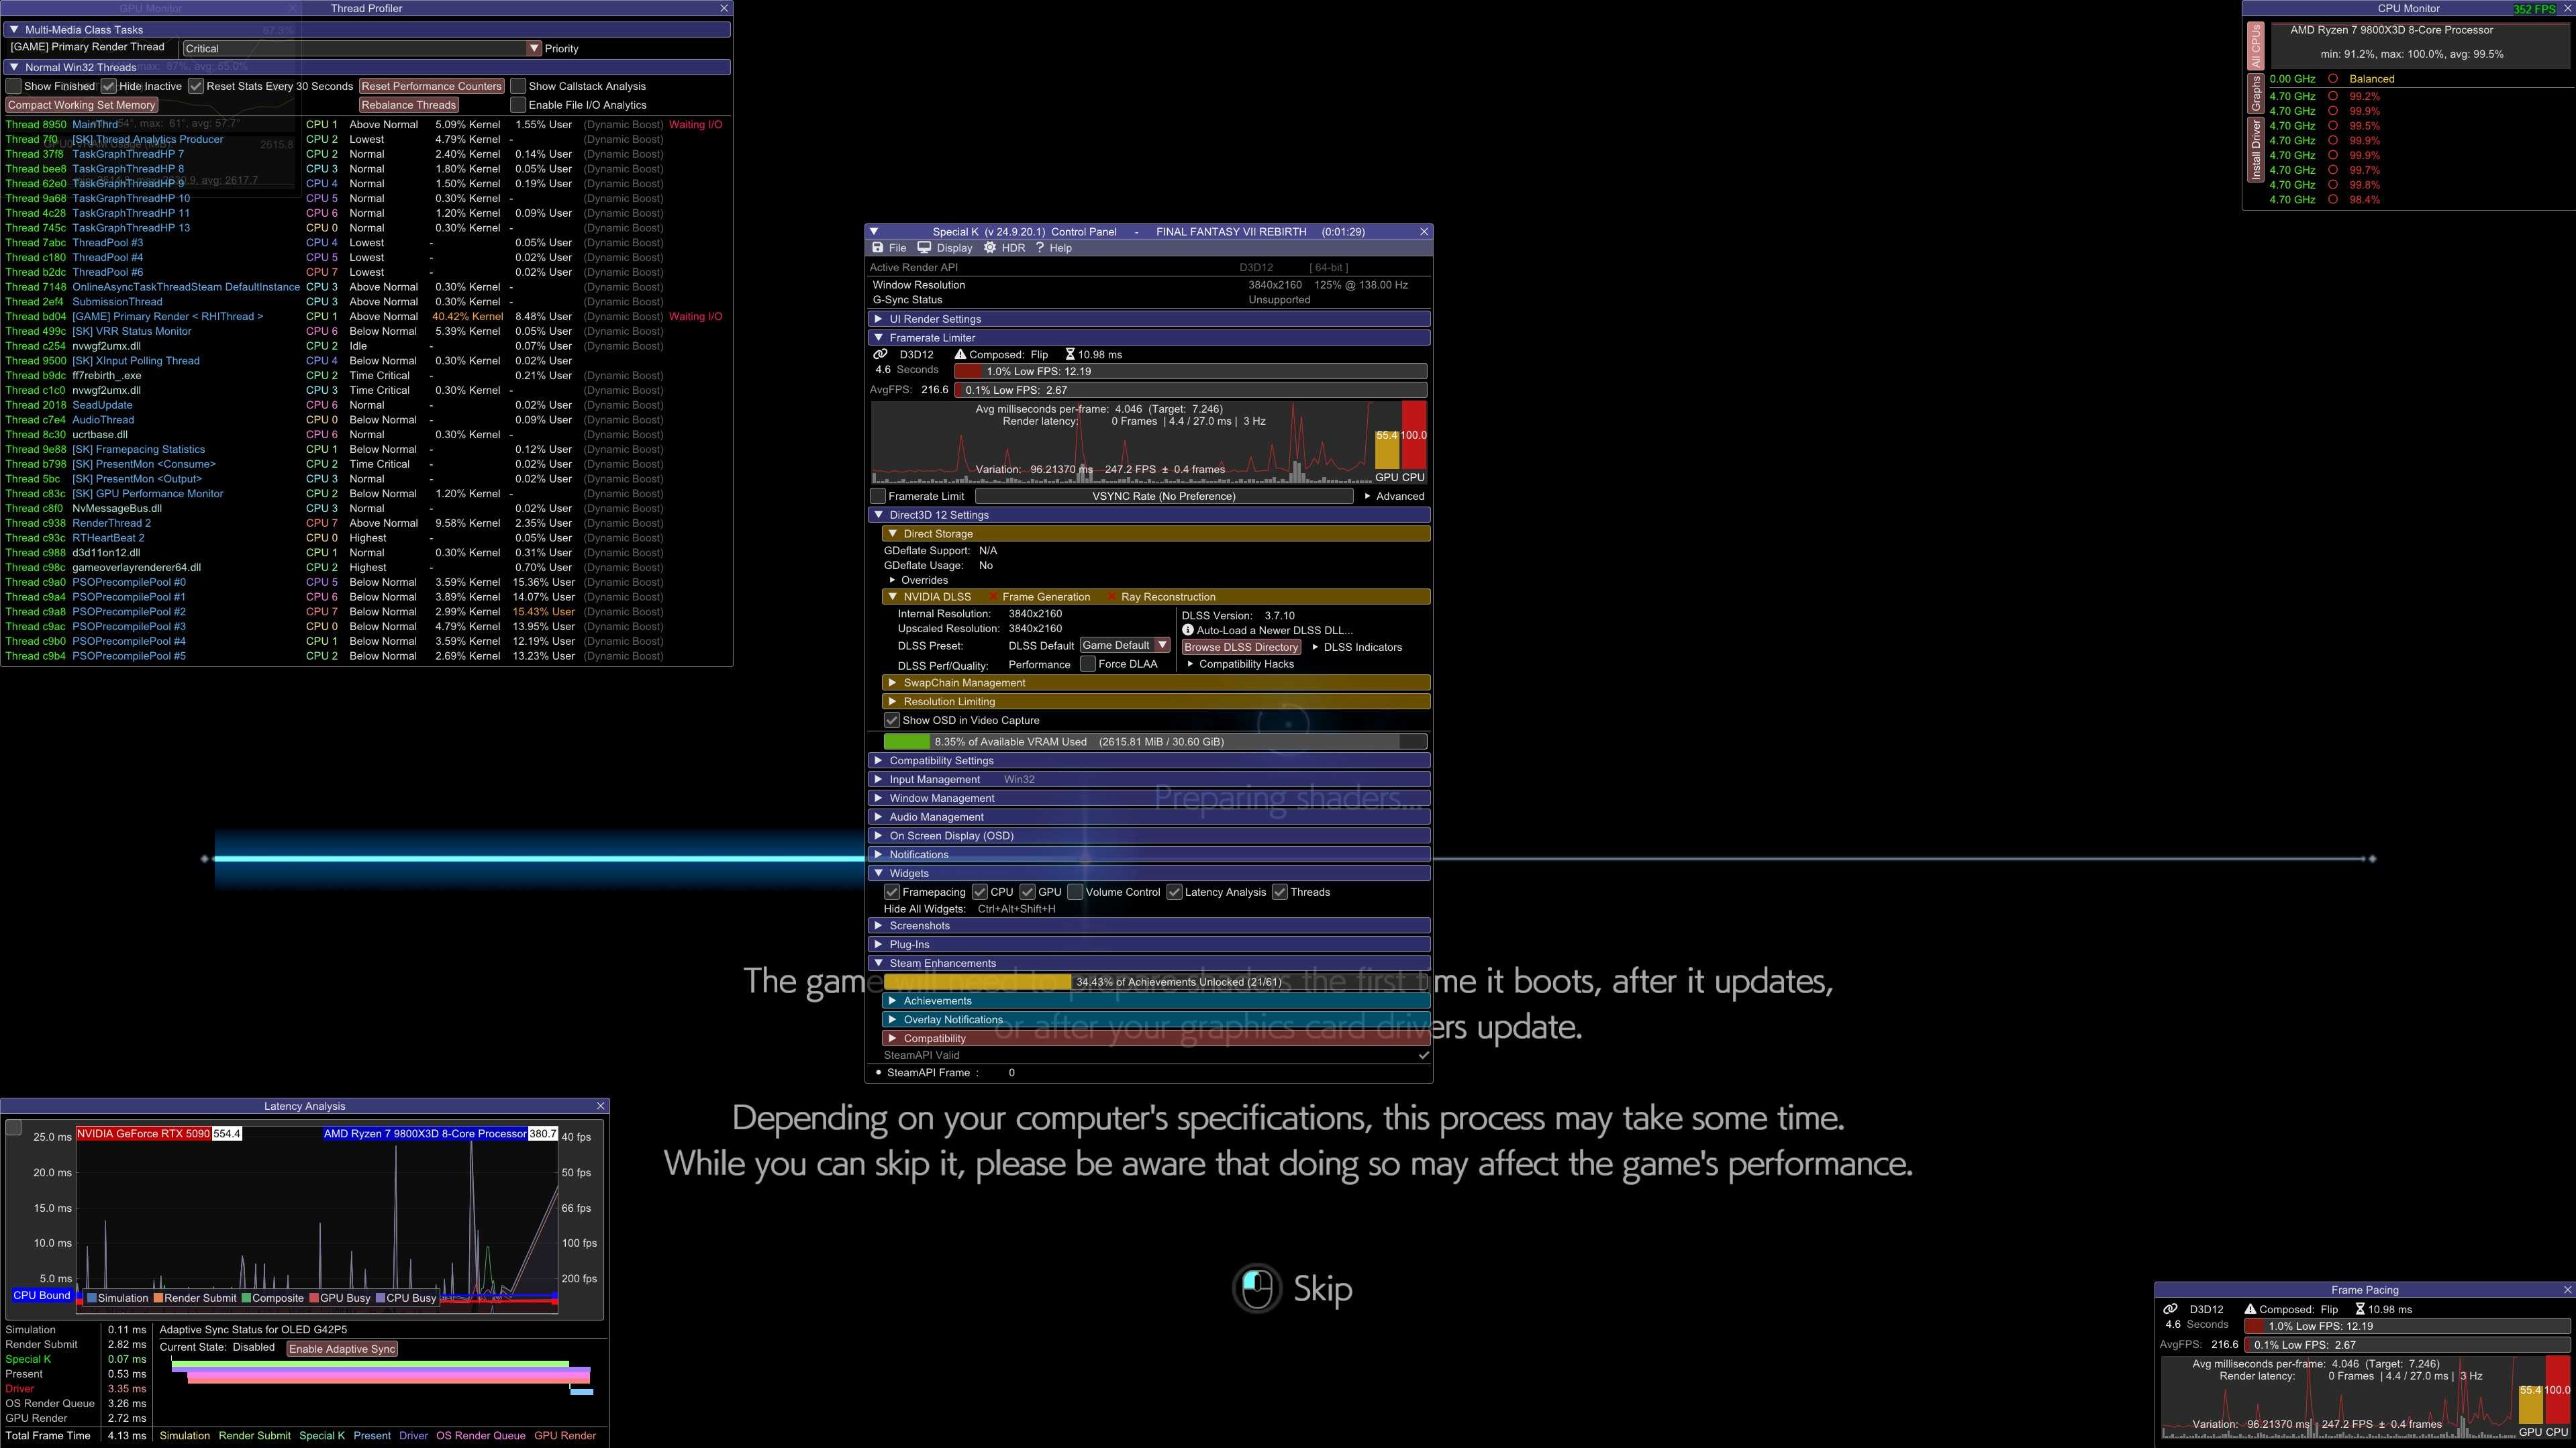Screen dimensions: 2576x1448
Task: Expand UI Render Settings section
Action: click(x=1149, y=319)
